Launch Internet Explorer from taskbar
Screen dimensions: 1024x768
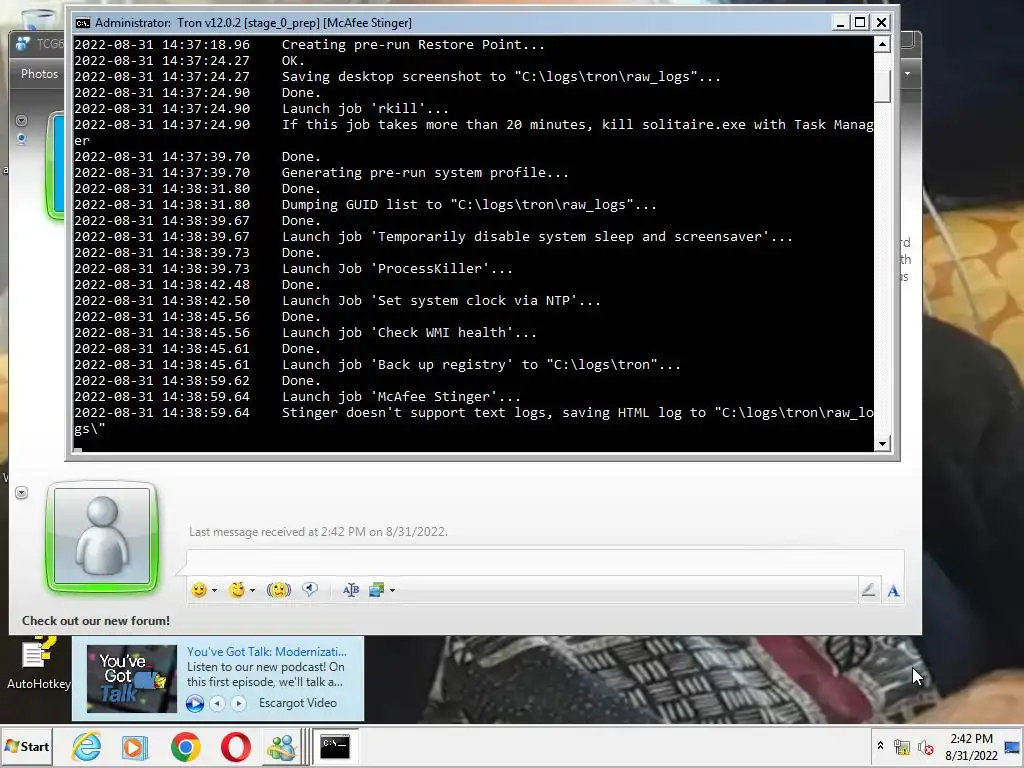86,746
